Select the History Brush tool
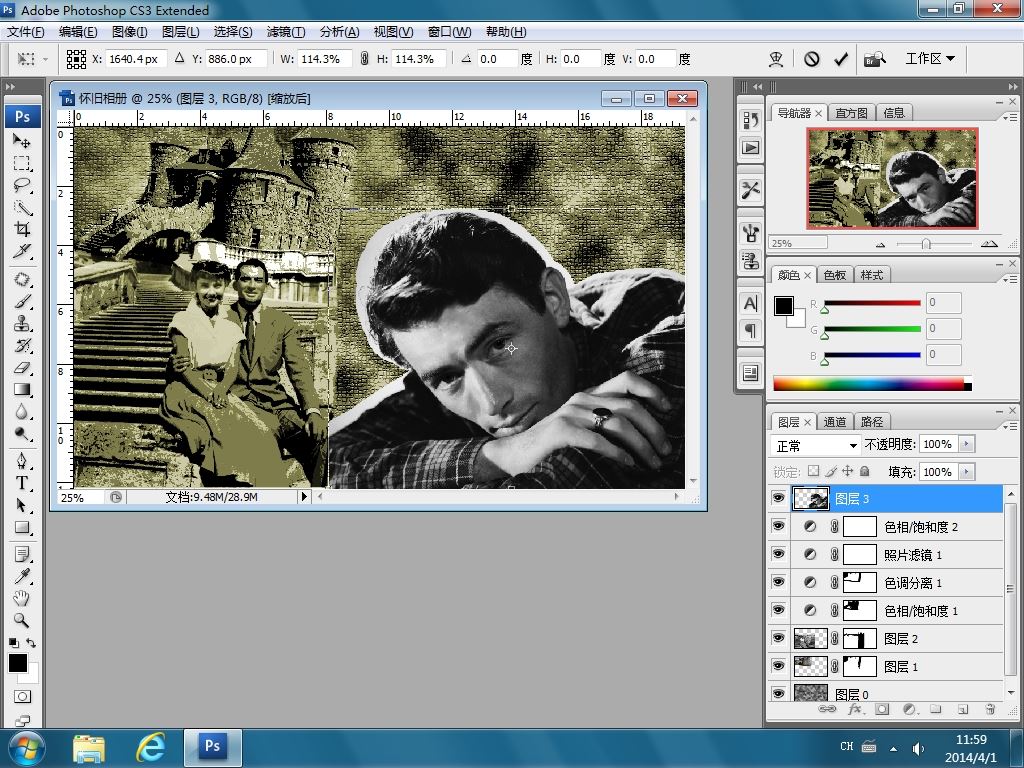This screenshot has width=1024, height=768. [x=22, y=345]
